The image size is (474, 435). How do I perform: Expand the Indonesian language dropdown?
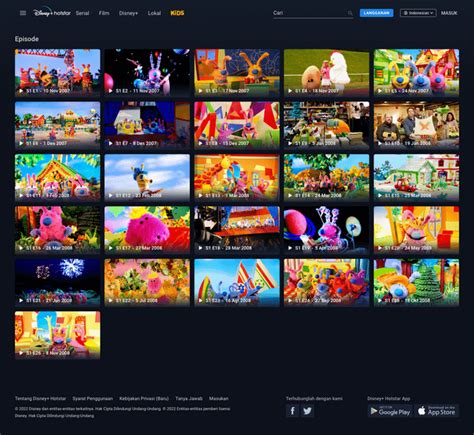coord(418,13)
